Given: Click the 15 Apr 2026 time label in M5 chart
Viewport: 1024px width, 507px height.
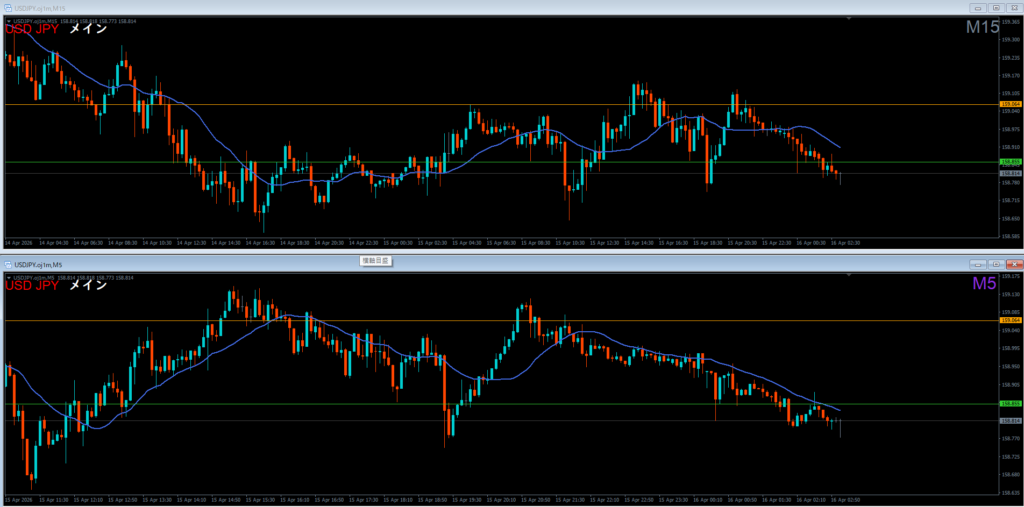Looking at the screenshot, I should click(x=17, y=499).
